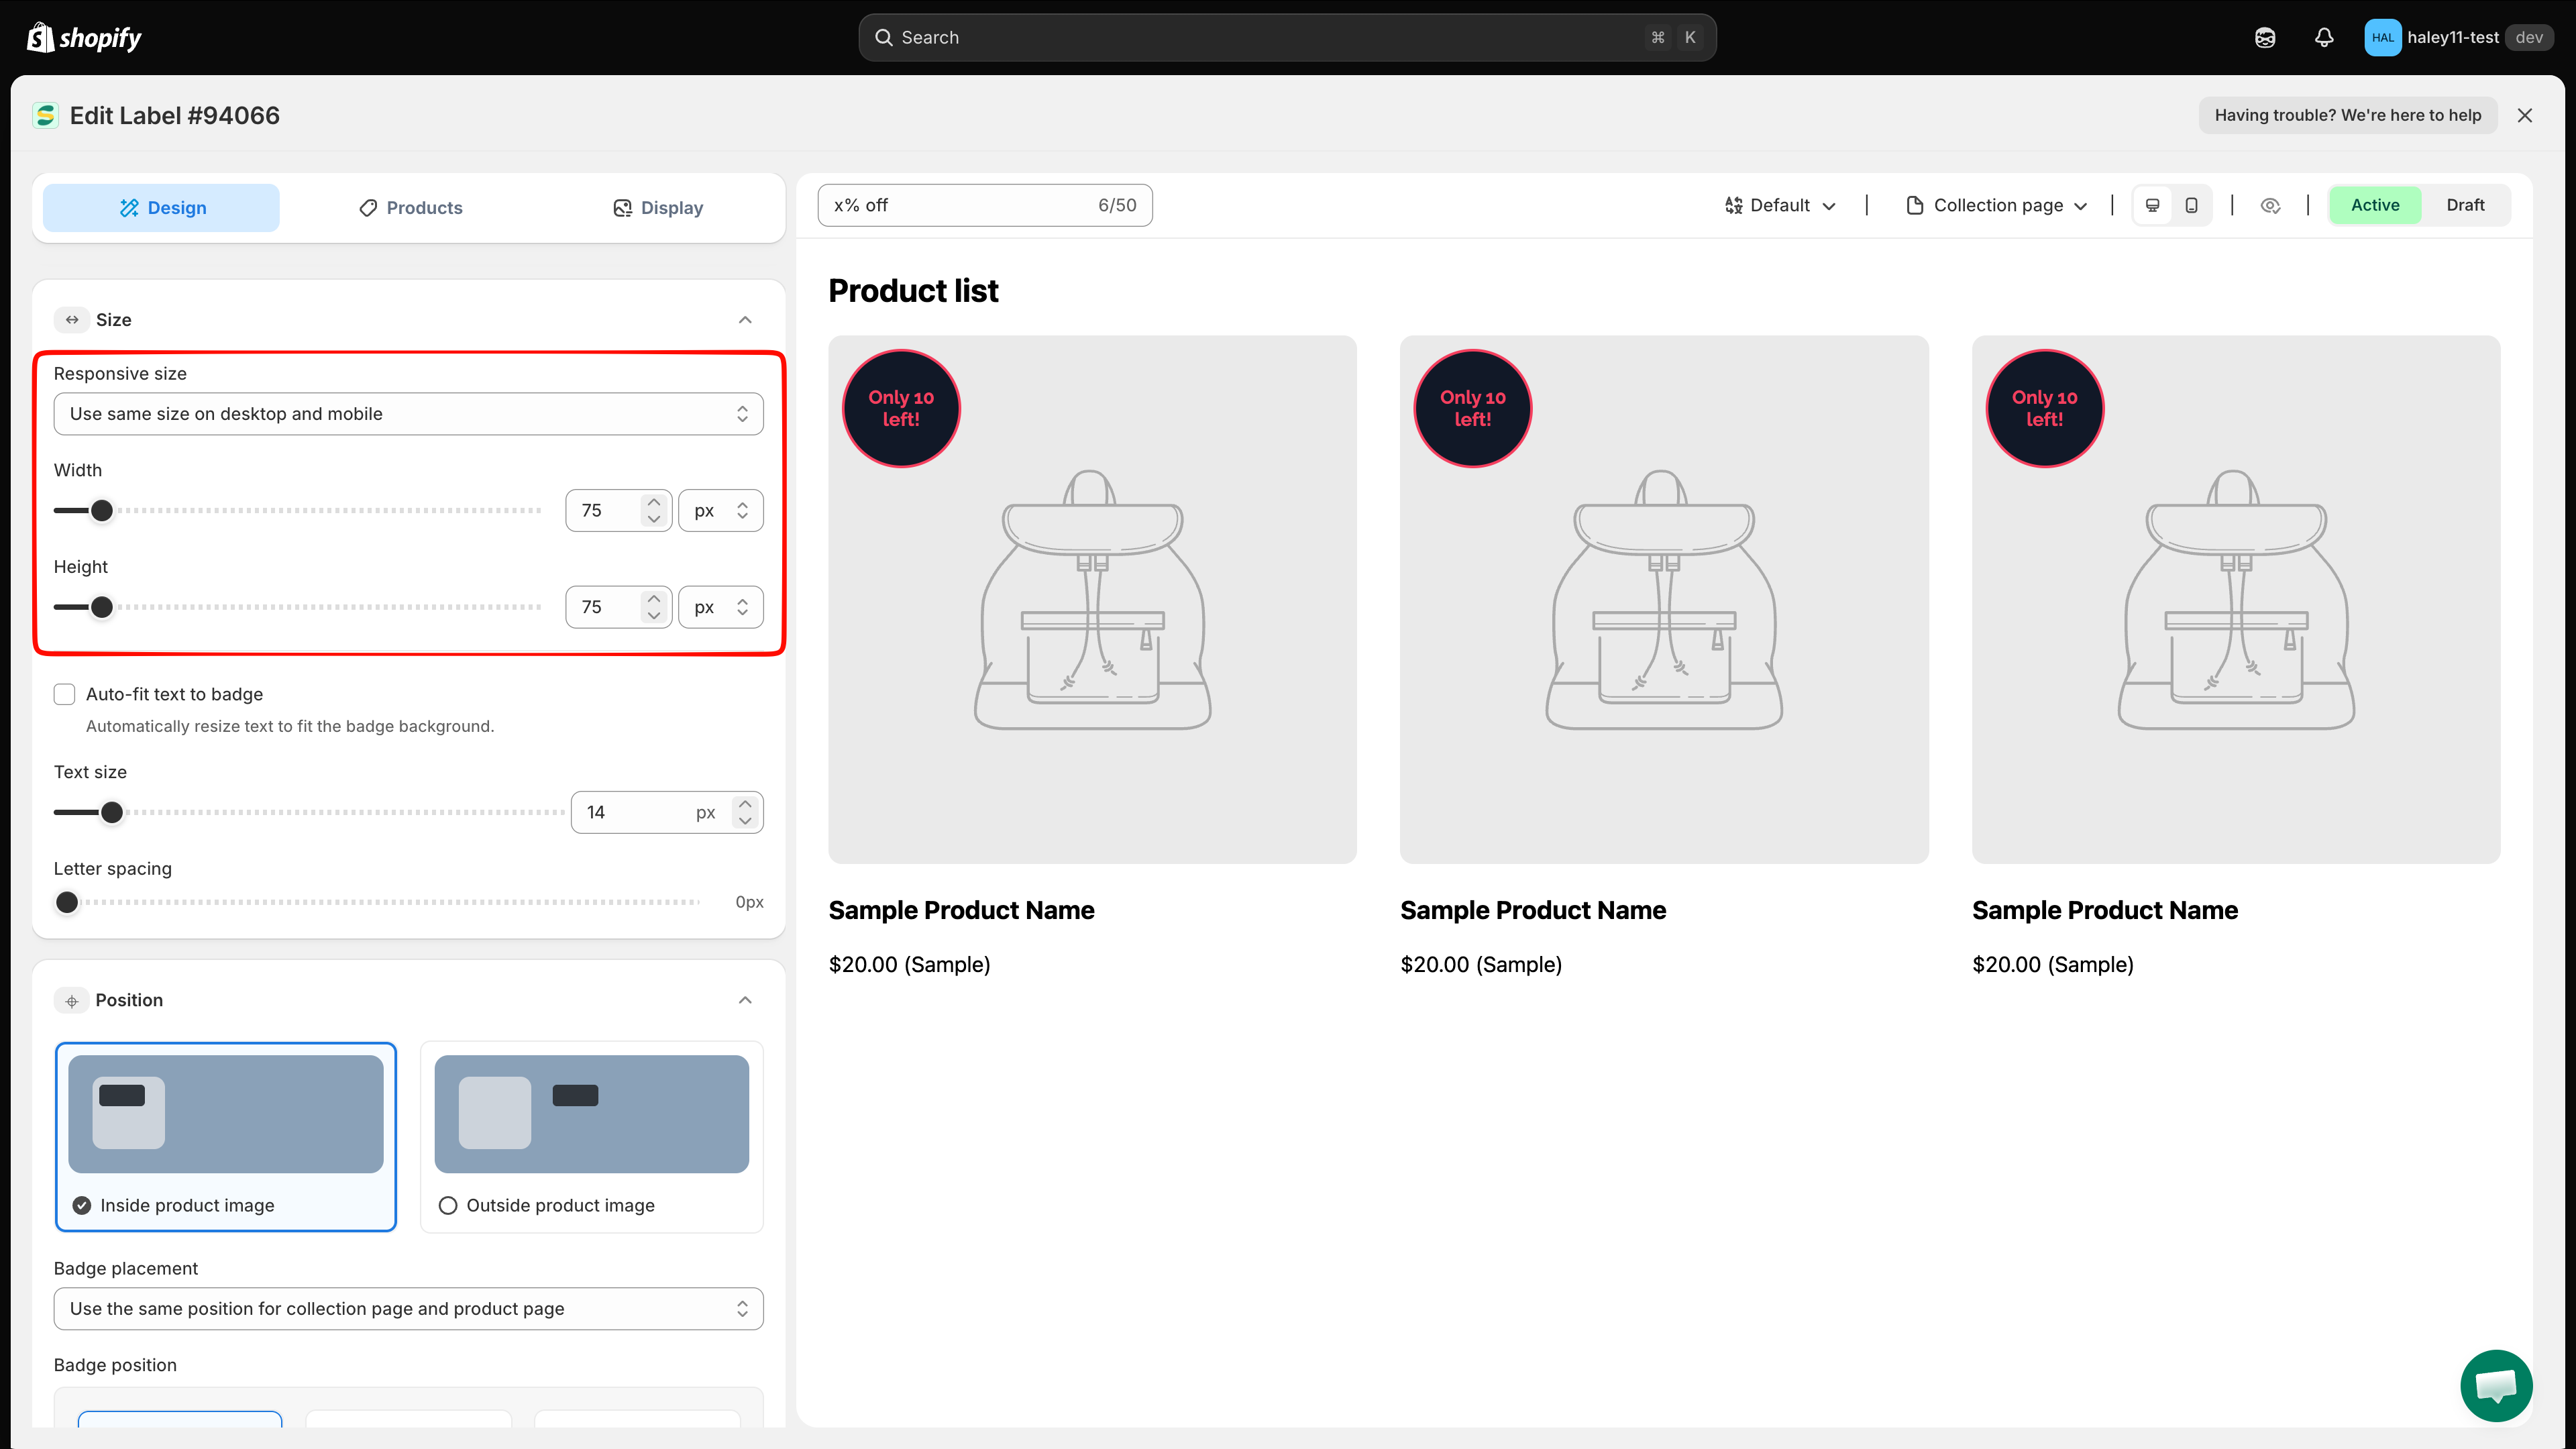Click the label app logo beside Edit Label
2576x1449 pixels.
(x=45, y=116)
